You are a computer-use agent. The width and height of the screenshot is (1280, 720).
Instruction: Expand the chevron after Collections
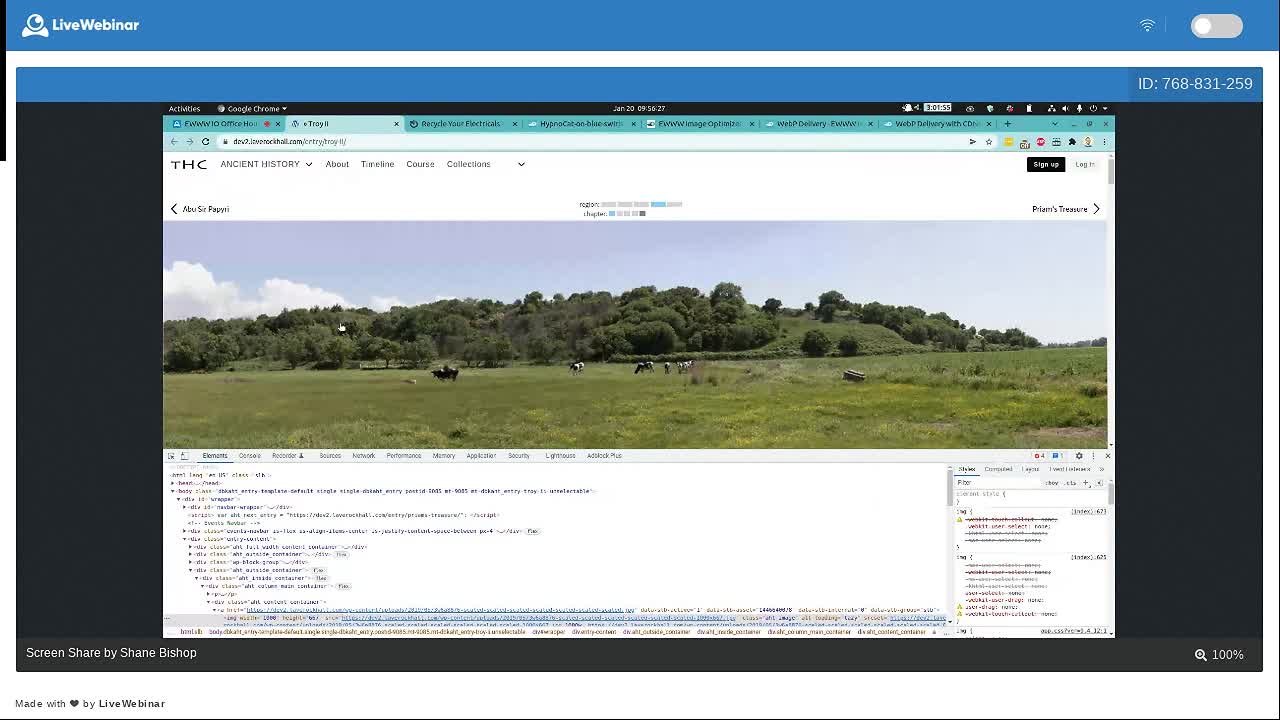point(521,164)
